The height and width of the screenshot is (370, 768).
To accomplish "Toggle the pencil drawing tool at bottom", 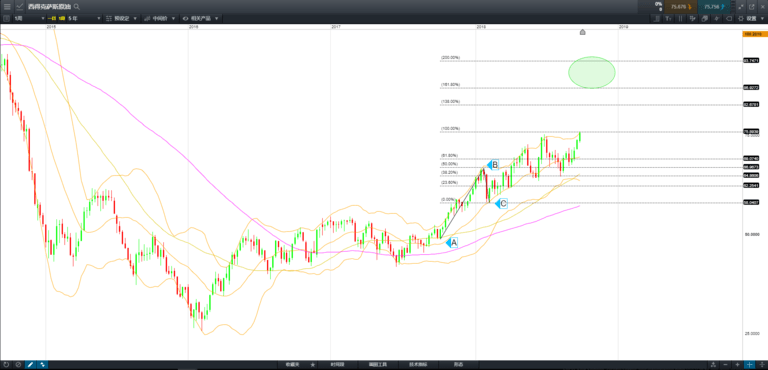I will [30, 365].
